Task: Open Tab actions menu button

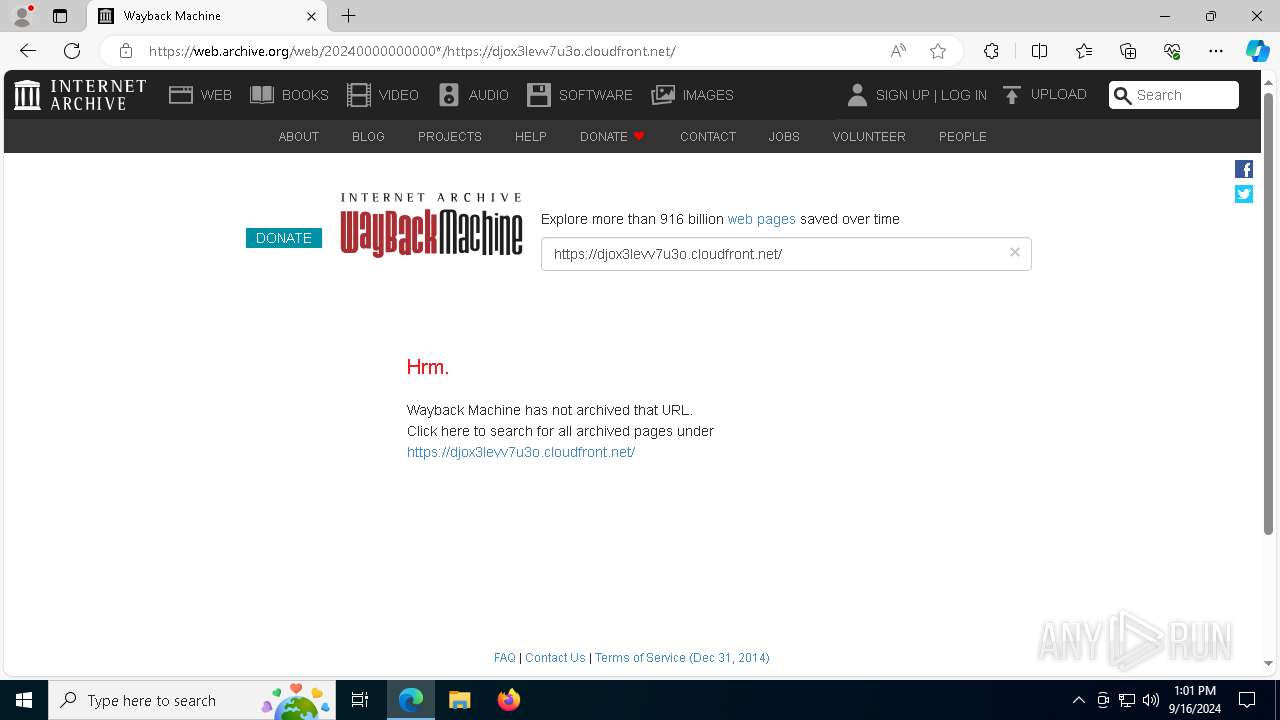Action: (x=60, y=16)
